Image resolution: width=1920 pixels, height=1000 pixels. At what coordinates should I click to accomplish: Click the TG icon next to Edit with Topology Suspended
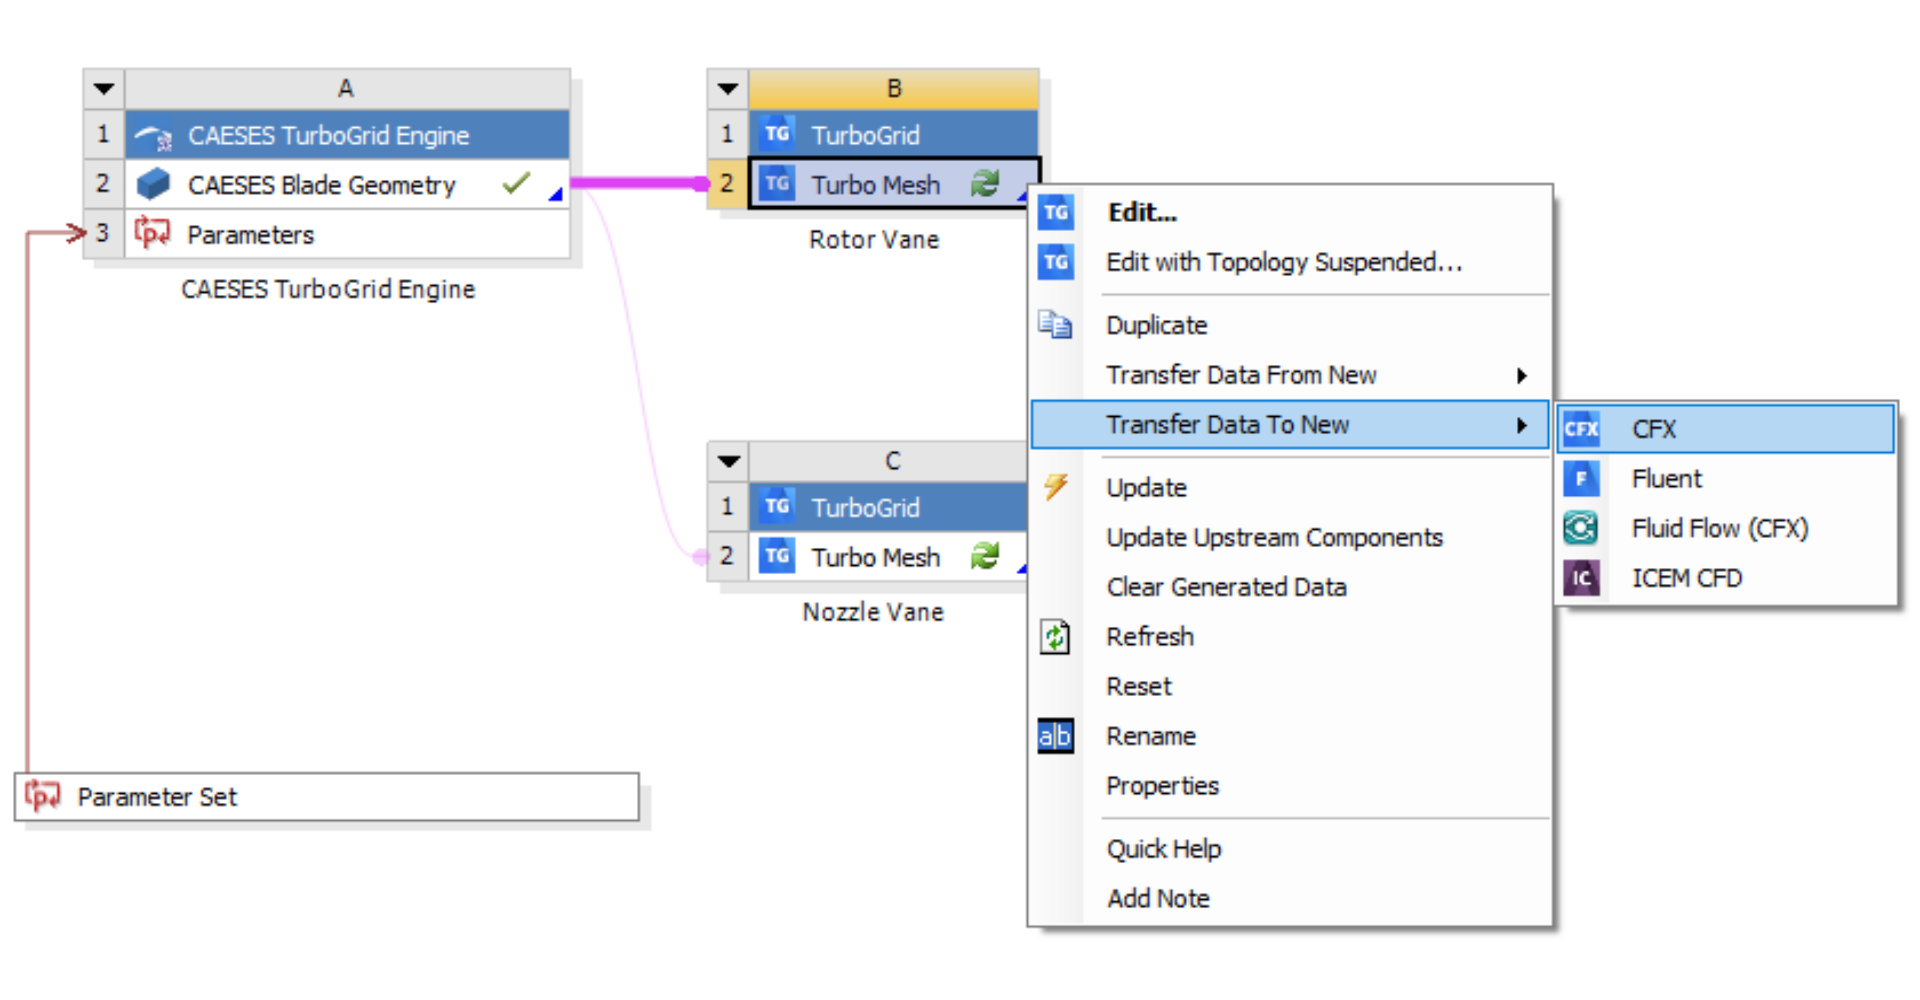pyautogui.click(x=1056, y=262)
